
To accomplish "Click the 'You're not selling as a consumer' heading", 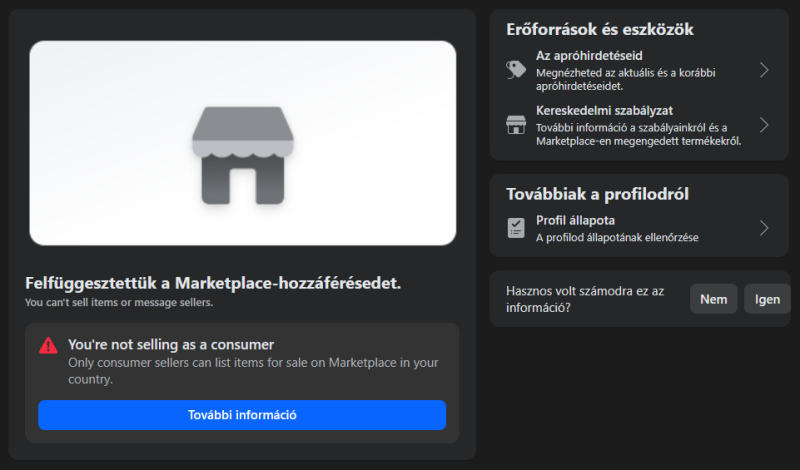I will tap(171, 344).
